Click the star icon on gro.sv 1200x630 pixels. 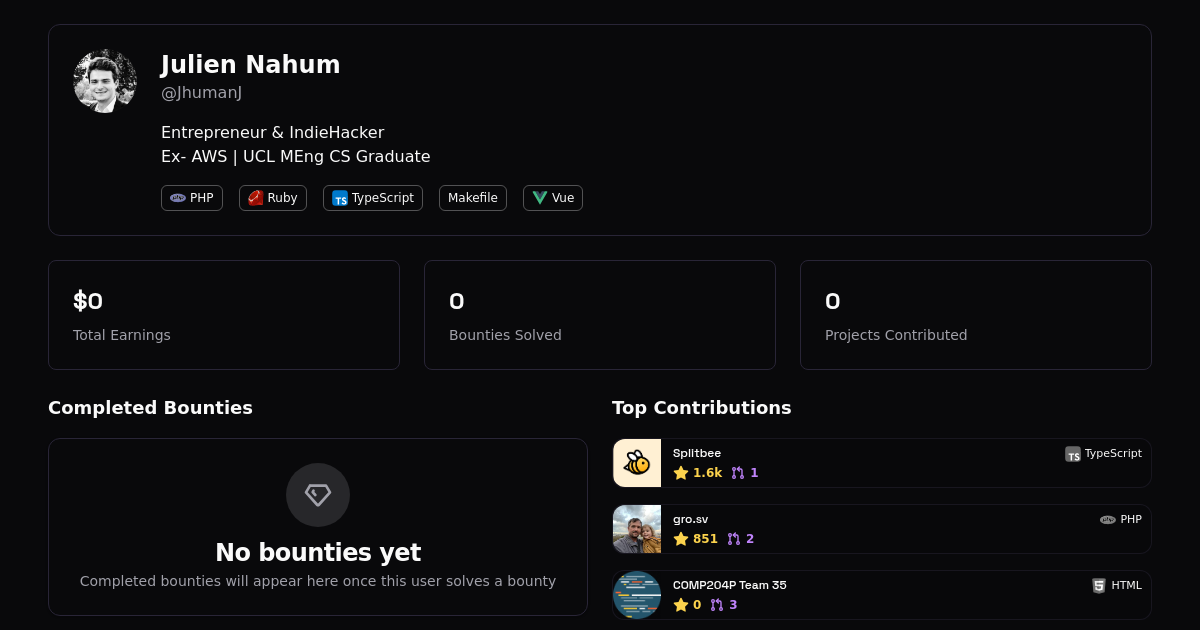tap(681, 539)
